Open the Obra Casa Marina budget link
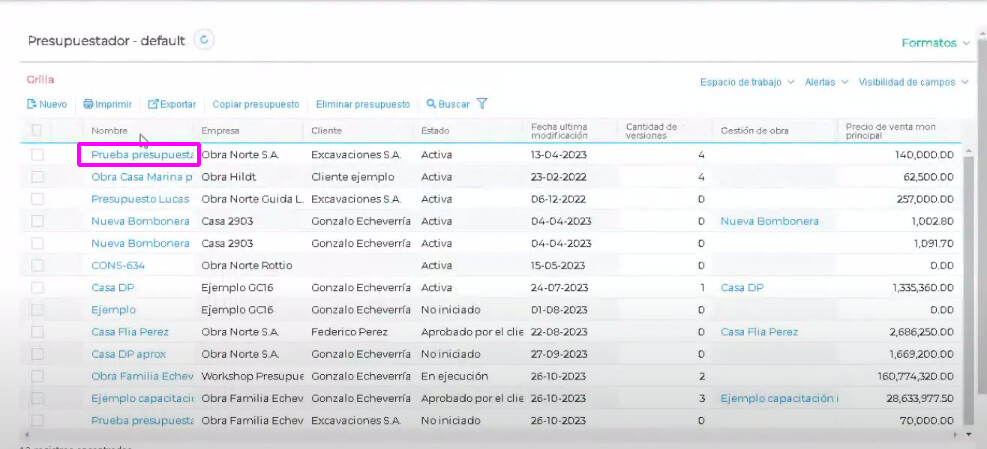This screenshot has width=987, height=449. (142, 177)
